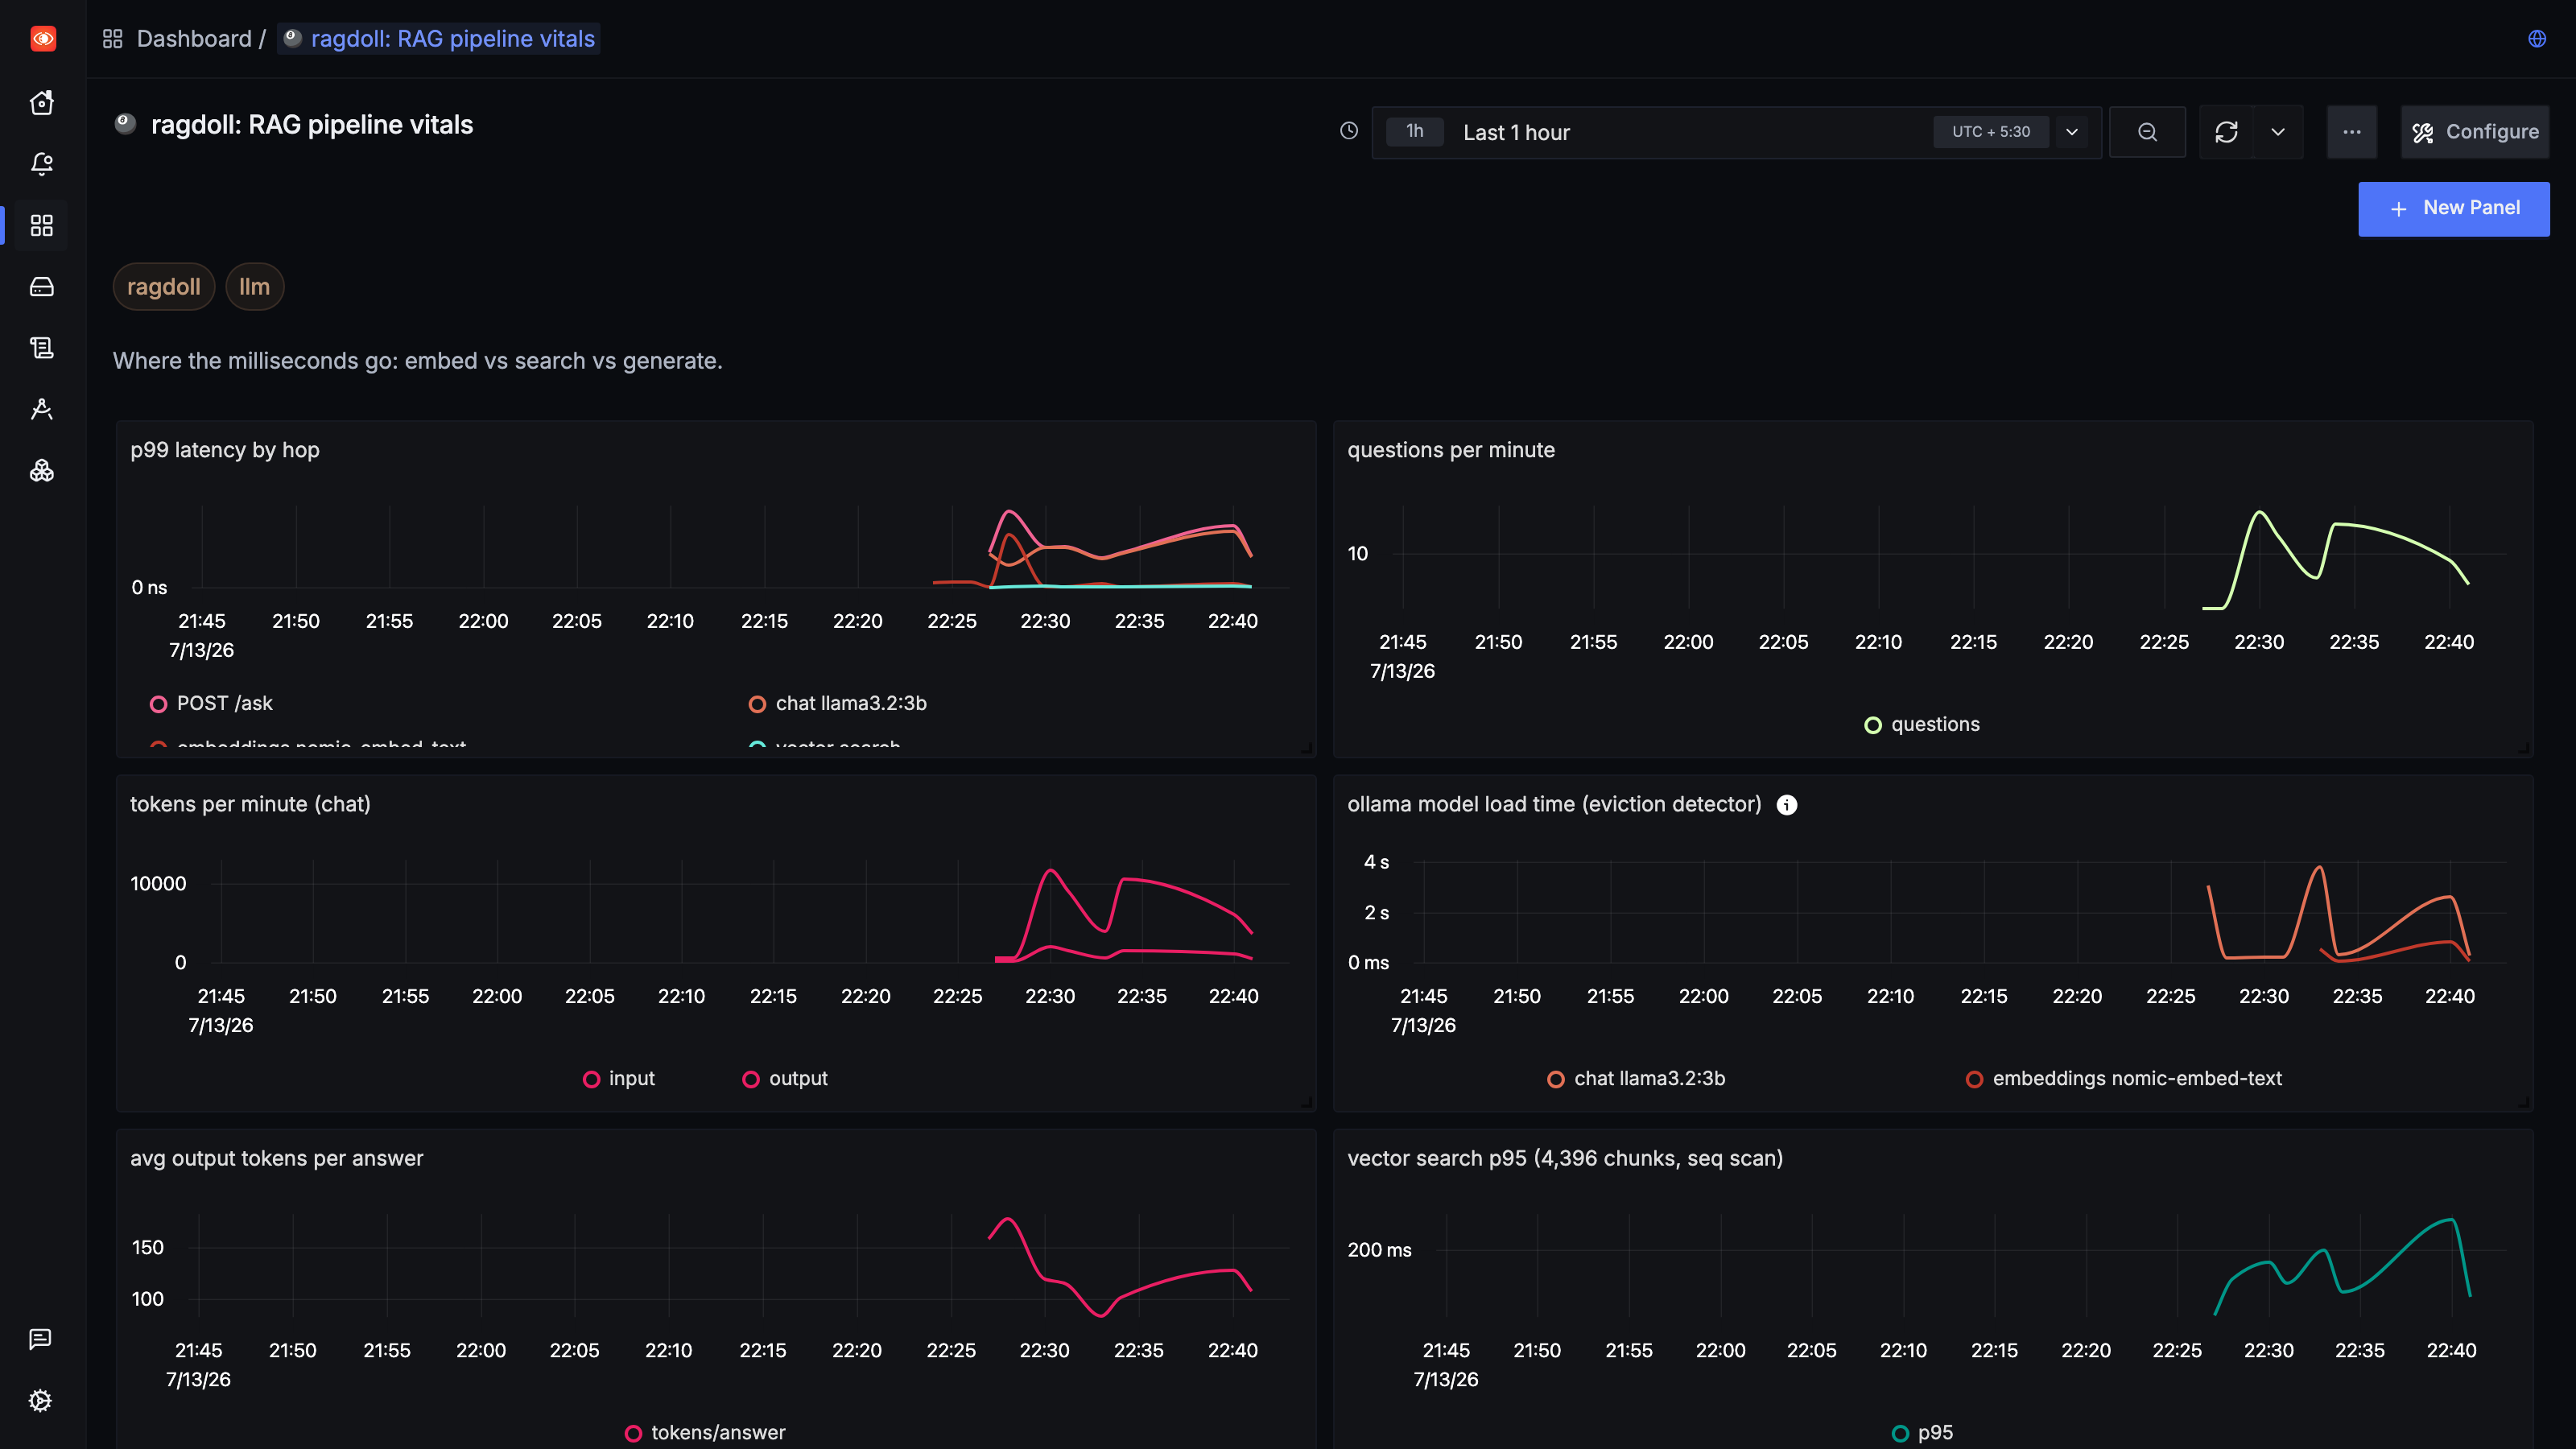Toggle chat llama3.2:3b series in latency legend
The width and height of the screenshot is (2576, 1449).
[x=838, y=704]
